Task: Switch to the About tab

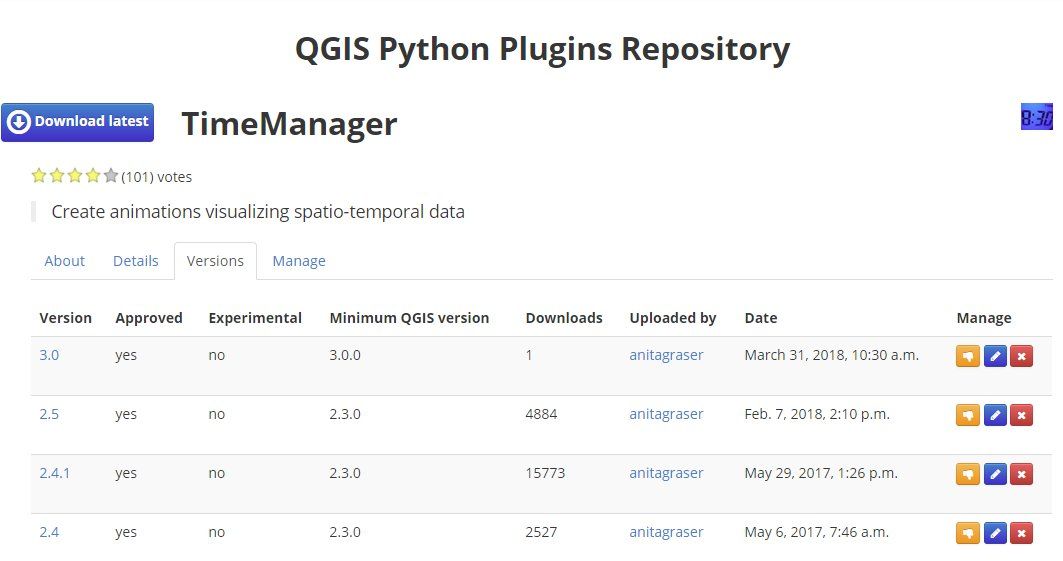Action: pos(64,261)
